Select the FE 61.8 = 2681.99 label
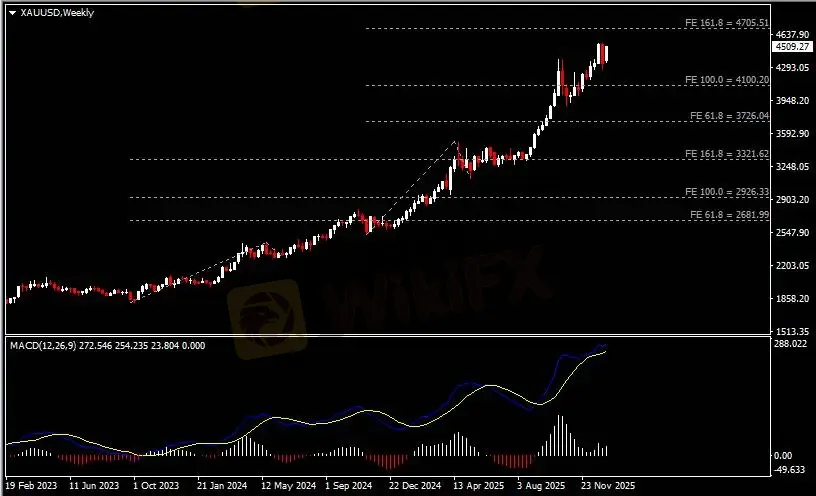This screenshot has height=496, width=816. (729, 214)
